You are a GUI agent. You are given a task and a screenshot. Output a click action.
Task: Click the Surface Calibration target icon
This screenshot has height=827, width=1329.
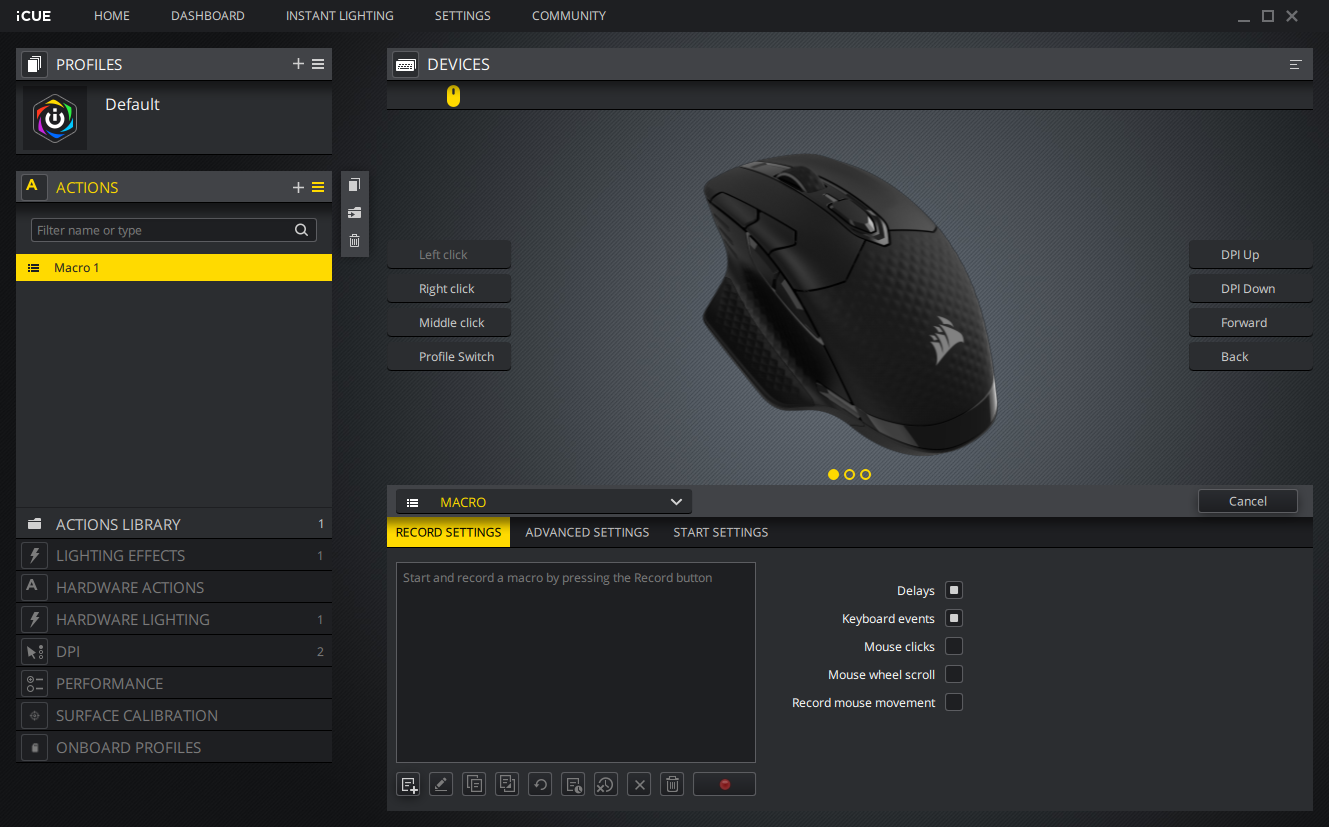pos(34,715)
